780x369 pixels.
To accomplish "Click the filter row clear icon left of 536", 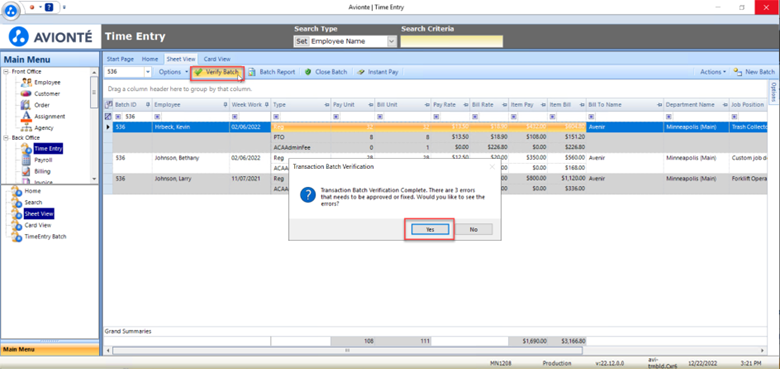I will (x=108, y=116).
